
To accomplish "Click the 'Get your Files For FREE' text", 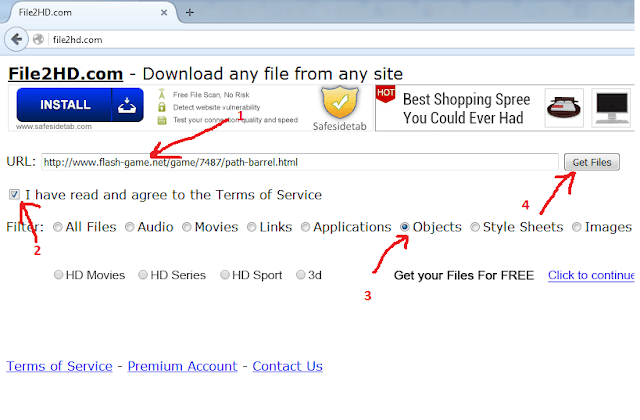I will pyautogui.click(x=464, y=276).
